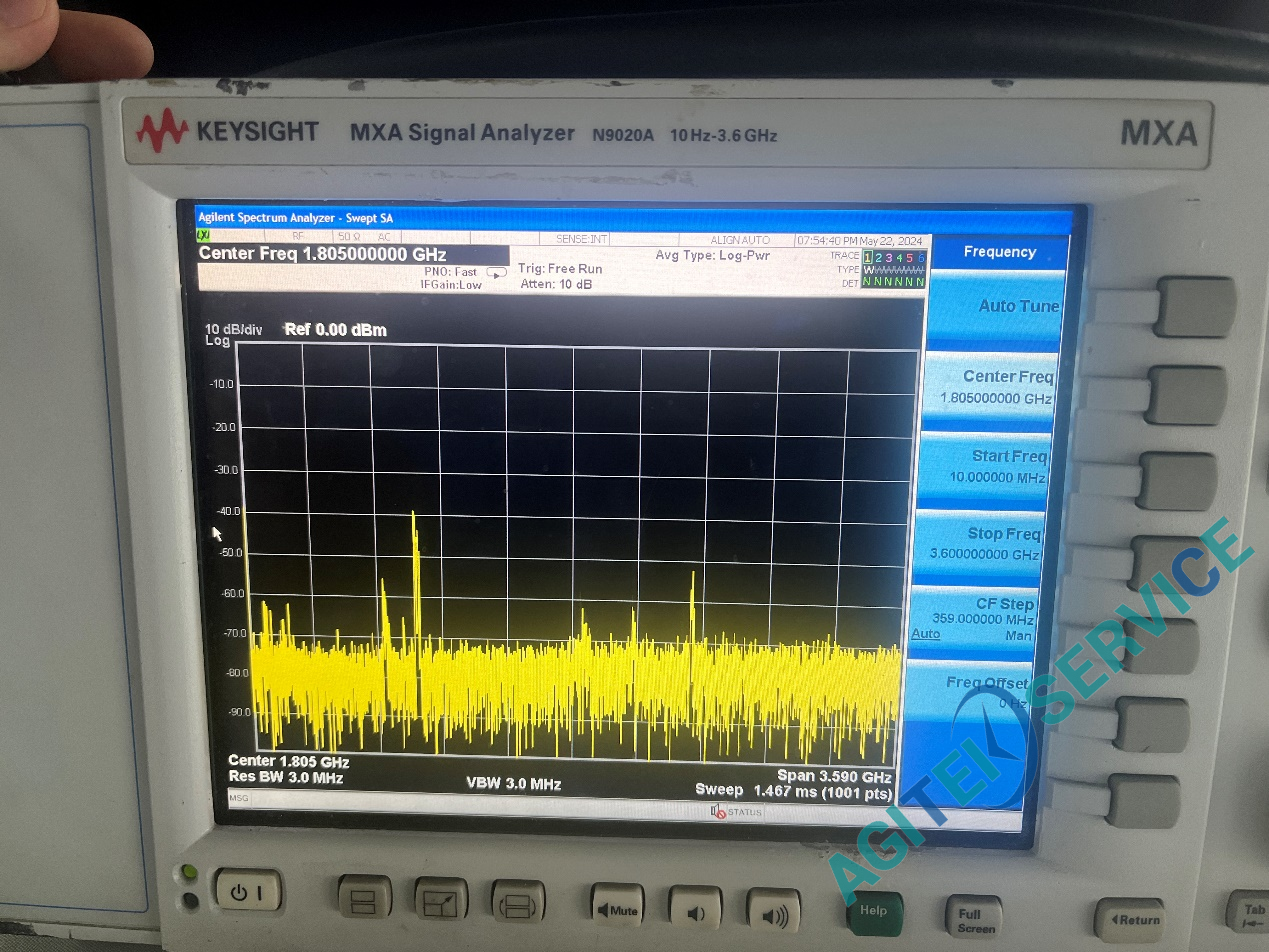1269x952 pixels.
Task: Click the split window layout button
Action: click(363, 899)
